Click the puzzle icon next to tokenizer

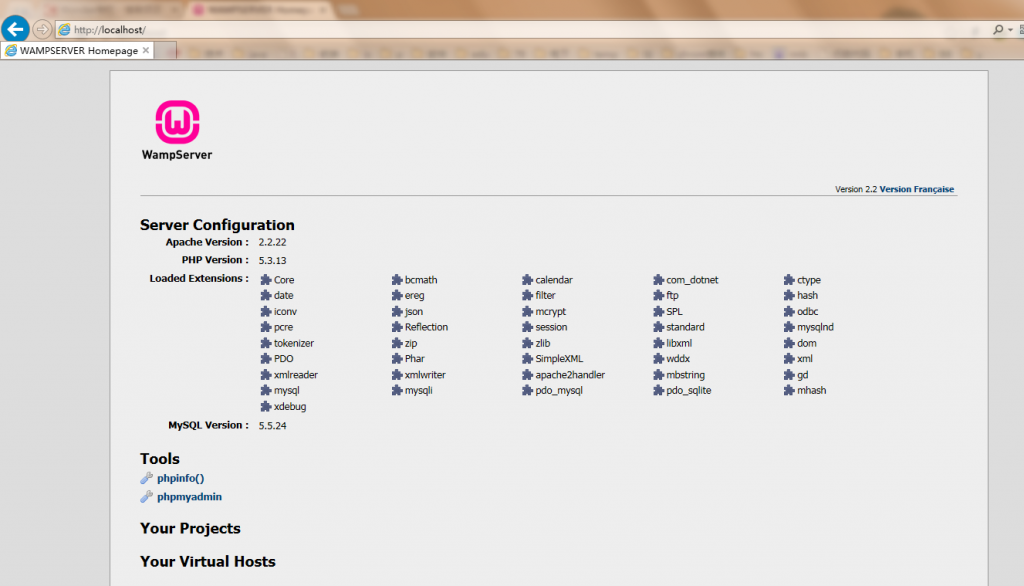(x=266, y=343)
